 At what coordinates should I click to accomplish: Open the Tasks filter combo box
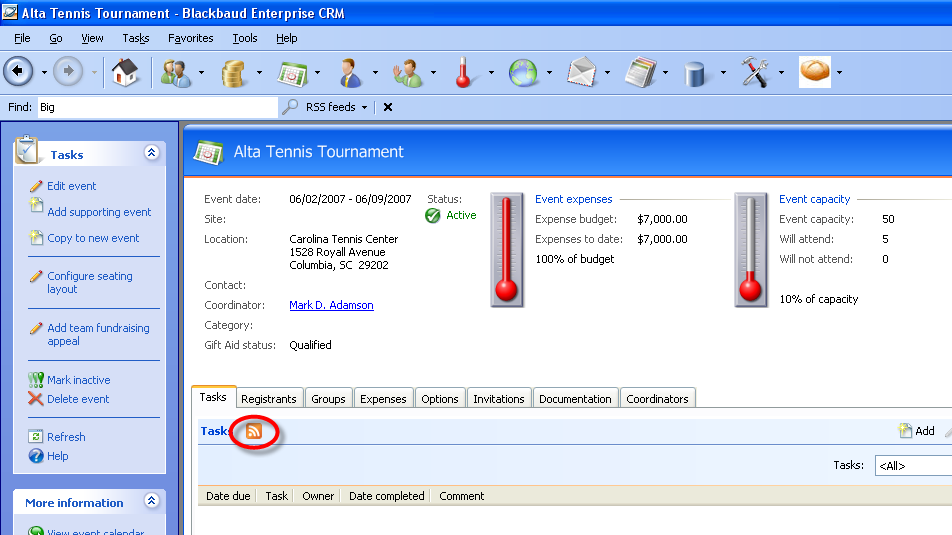coord(912,466)
